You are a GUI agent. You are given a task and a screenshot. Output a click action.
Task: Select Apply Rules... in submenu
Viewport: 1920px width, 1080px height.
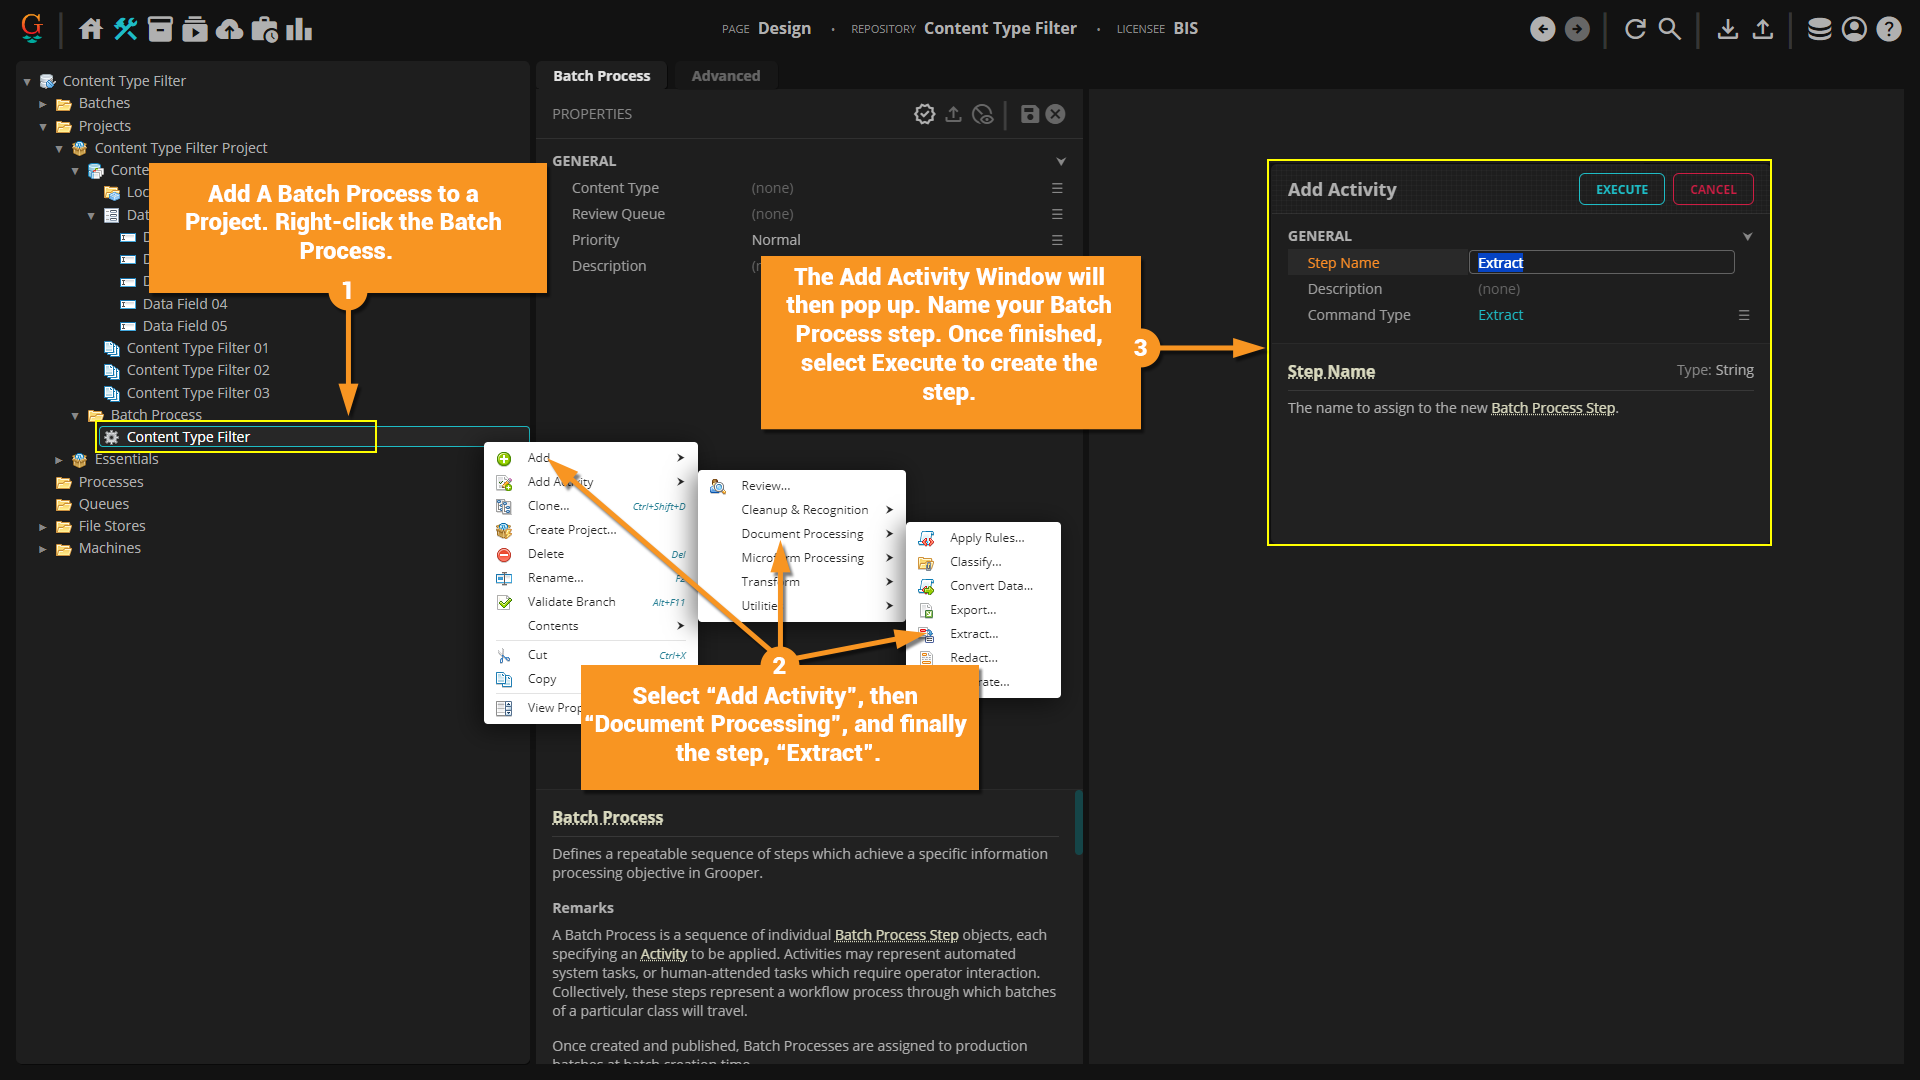[x=984, y=538]
